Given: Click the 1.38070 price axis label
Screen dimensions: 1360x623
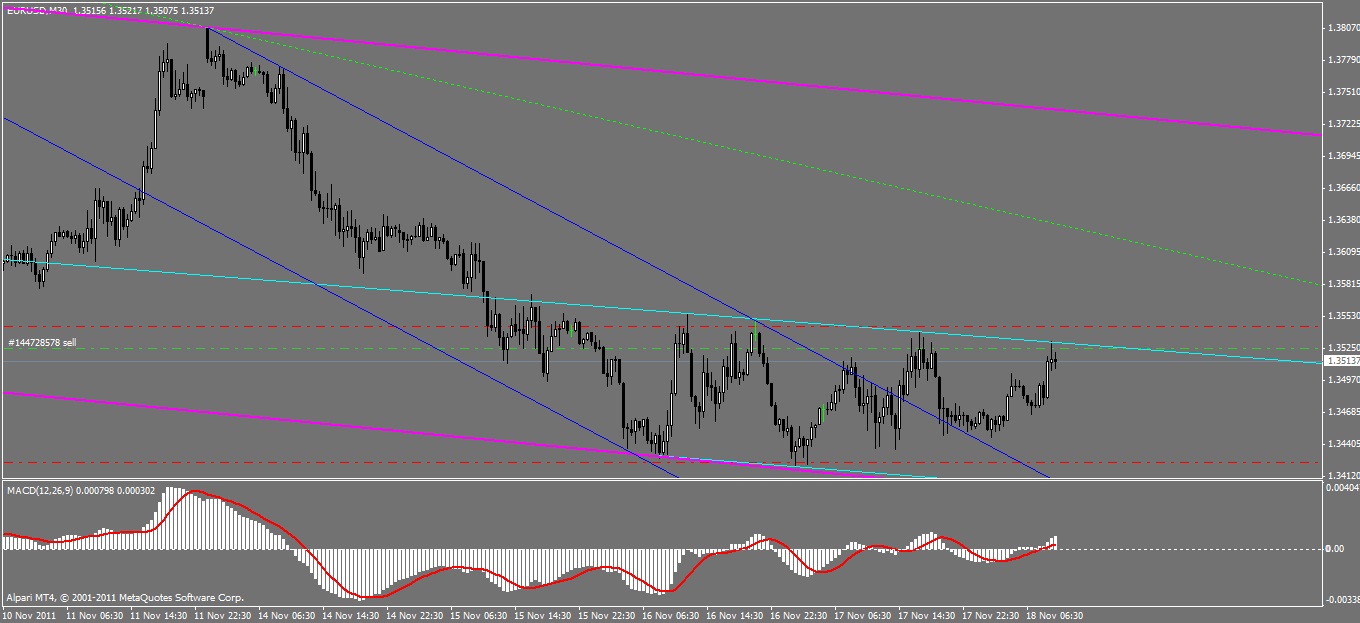Looking at the screenshot, I should [x=1342, y=28].
